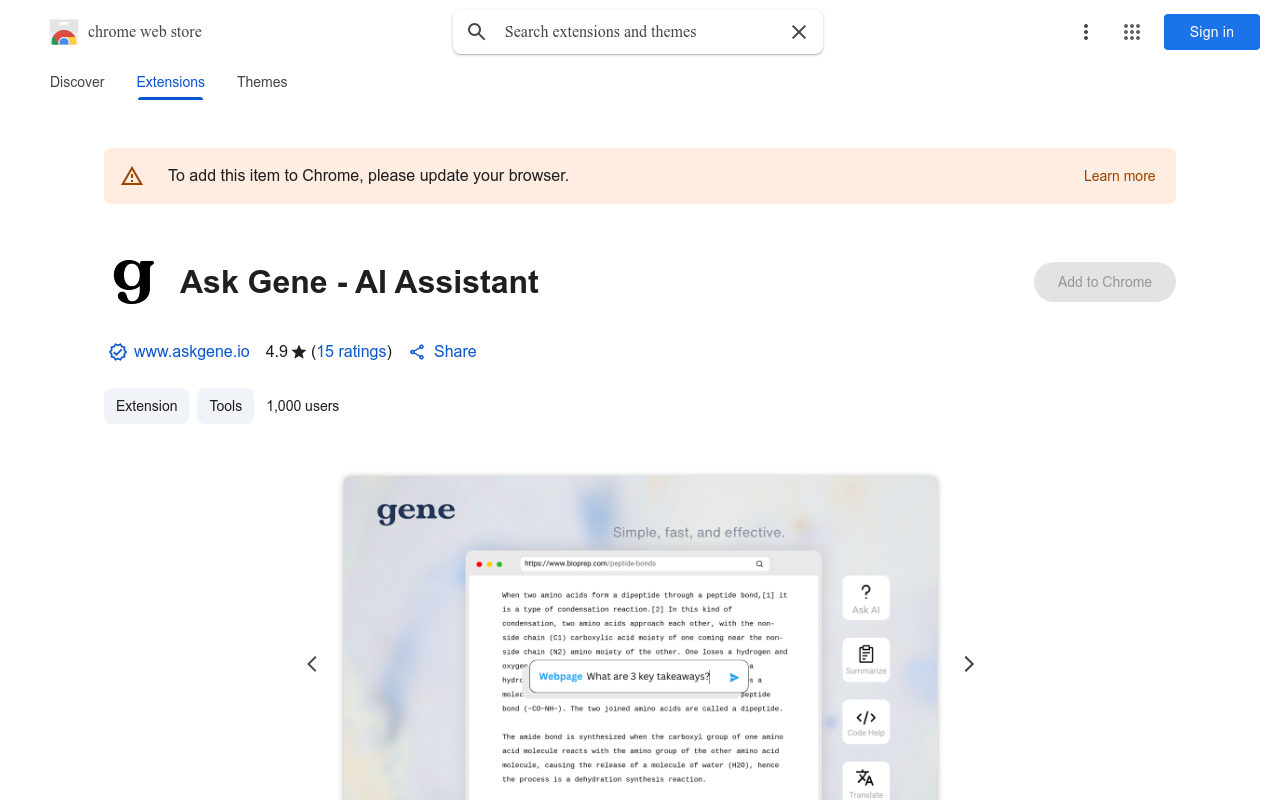The height and width of the screenshot is (800, 1280).
Task: Clear the search field with the X icon
Action: [x=798, y=32]
